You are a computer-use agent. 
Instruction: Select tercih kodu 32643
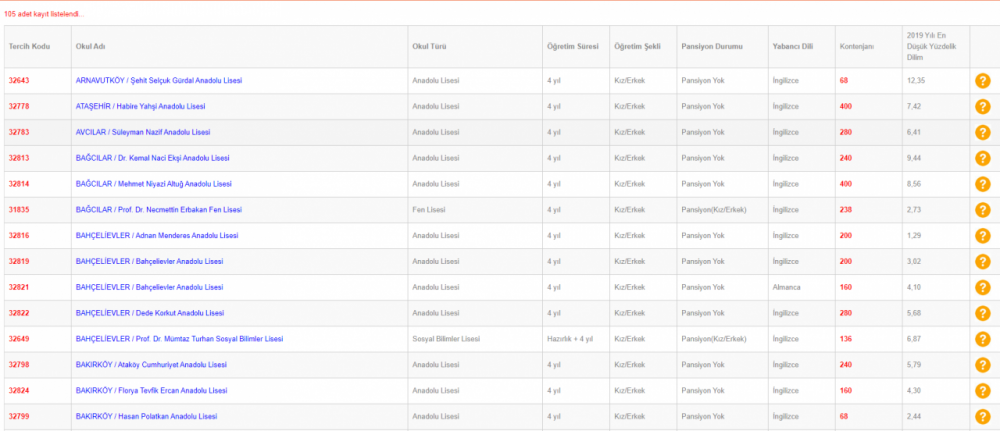(x=19, y=80)
